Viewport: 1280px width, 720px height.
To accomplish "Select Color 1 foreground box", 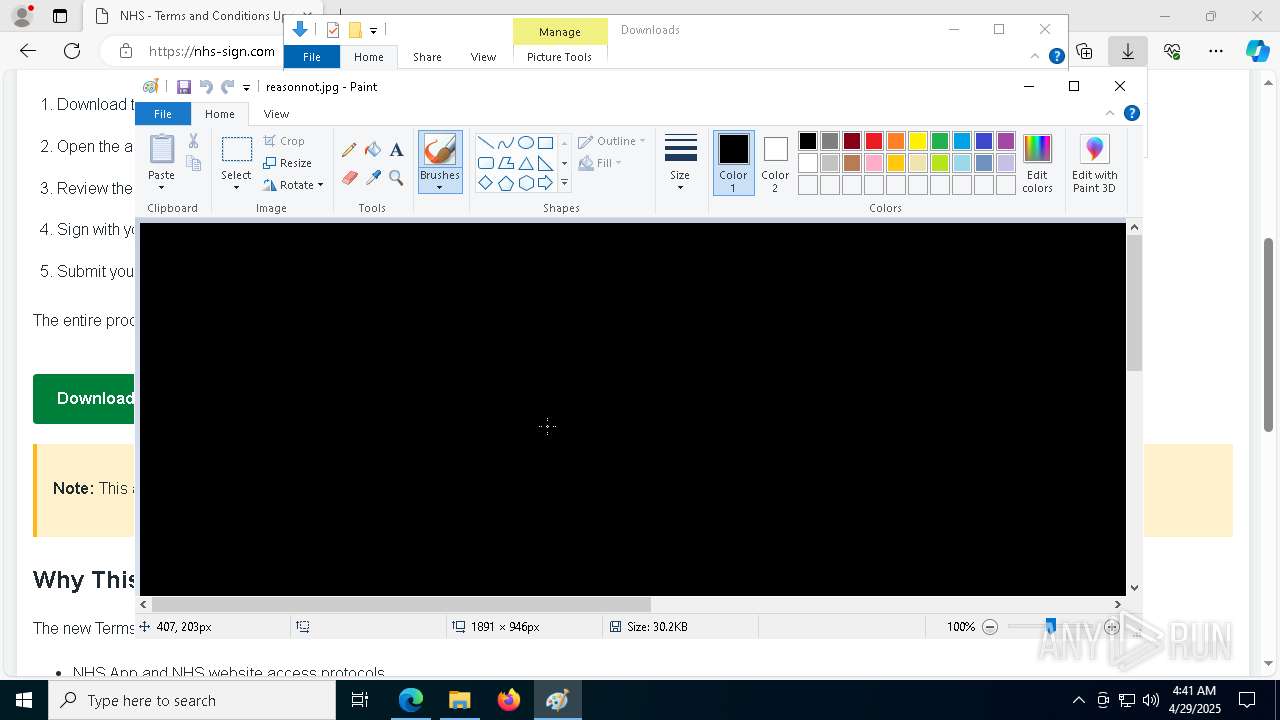I will [733, 163].
